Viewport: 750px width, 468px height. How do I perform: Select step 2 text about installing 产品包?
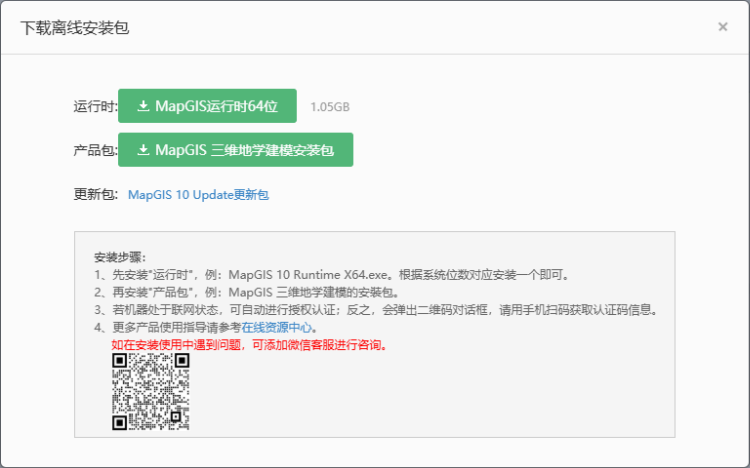click(x=250, y=292)
